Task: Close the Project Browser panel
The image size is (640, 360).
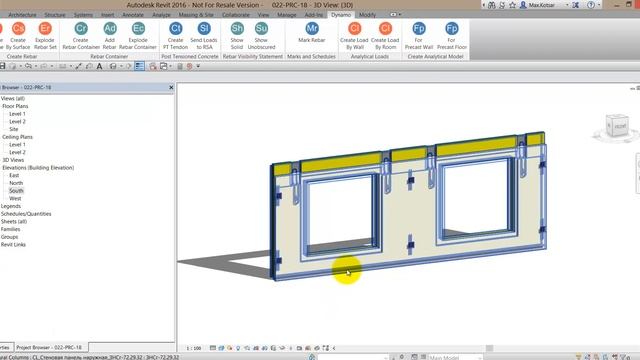Action: click(171, 87)
